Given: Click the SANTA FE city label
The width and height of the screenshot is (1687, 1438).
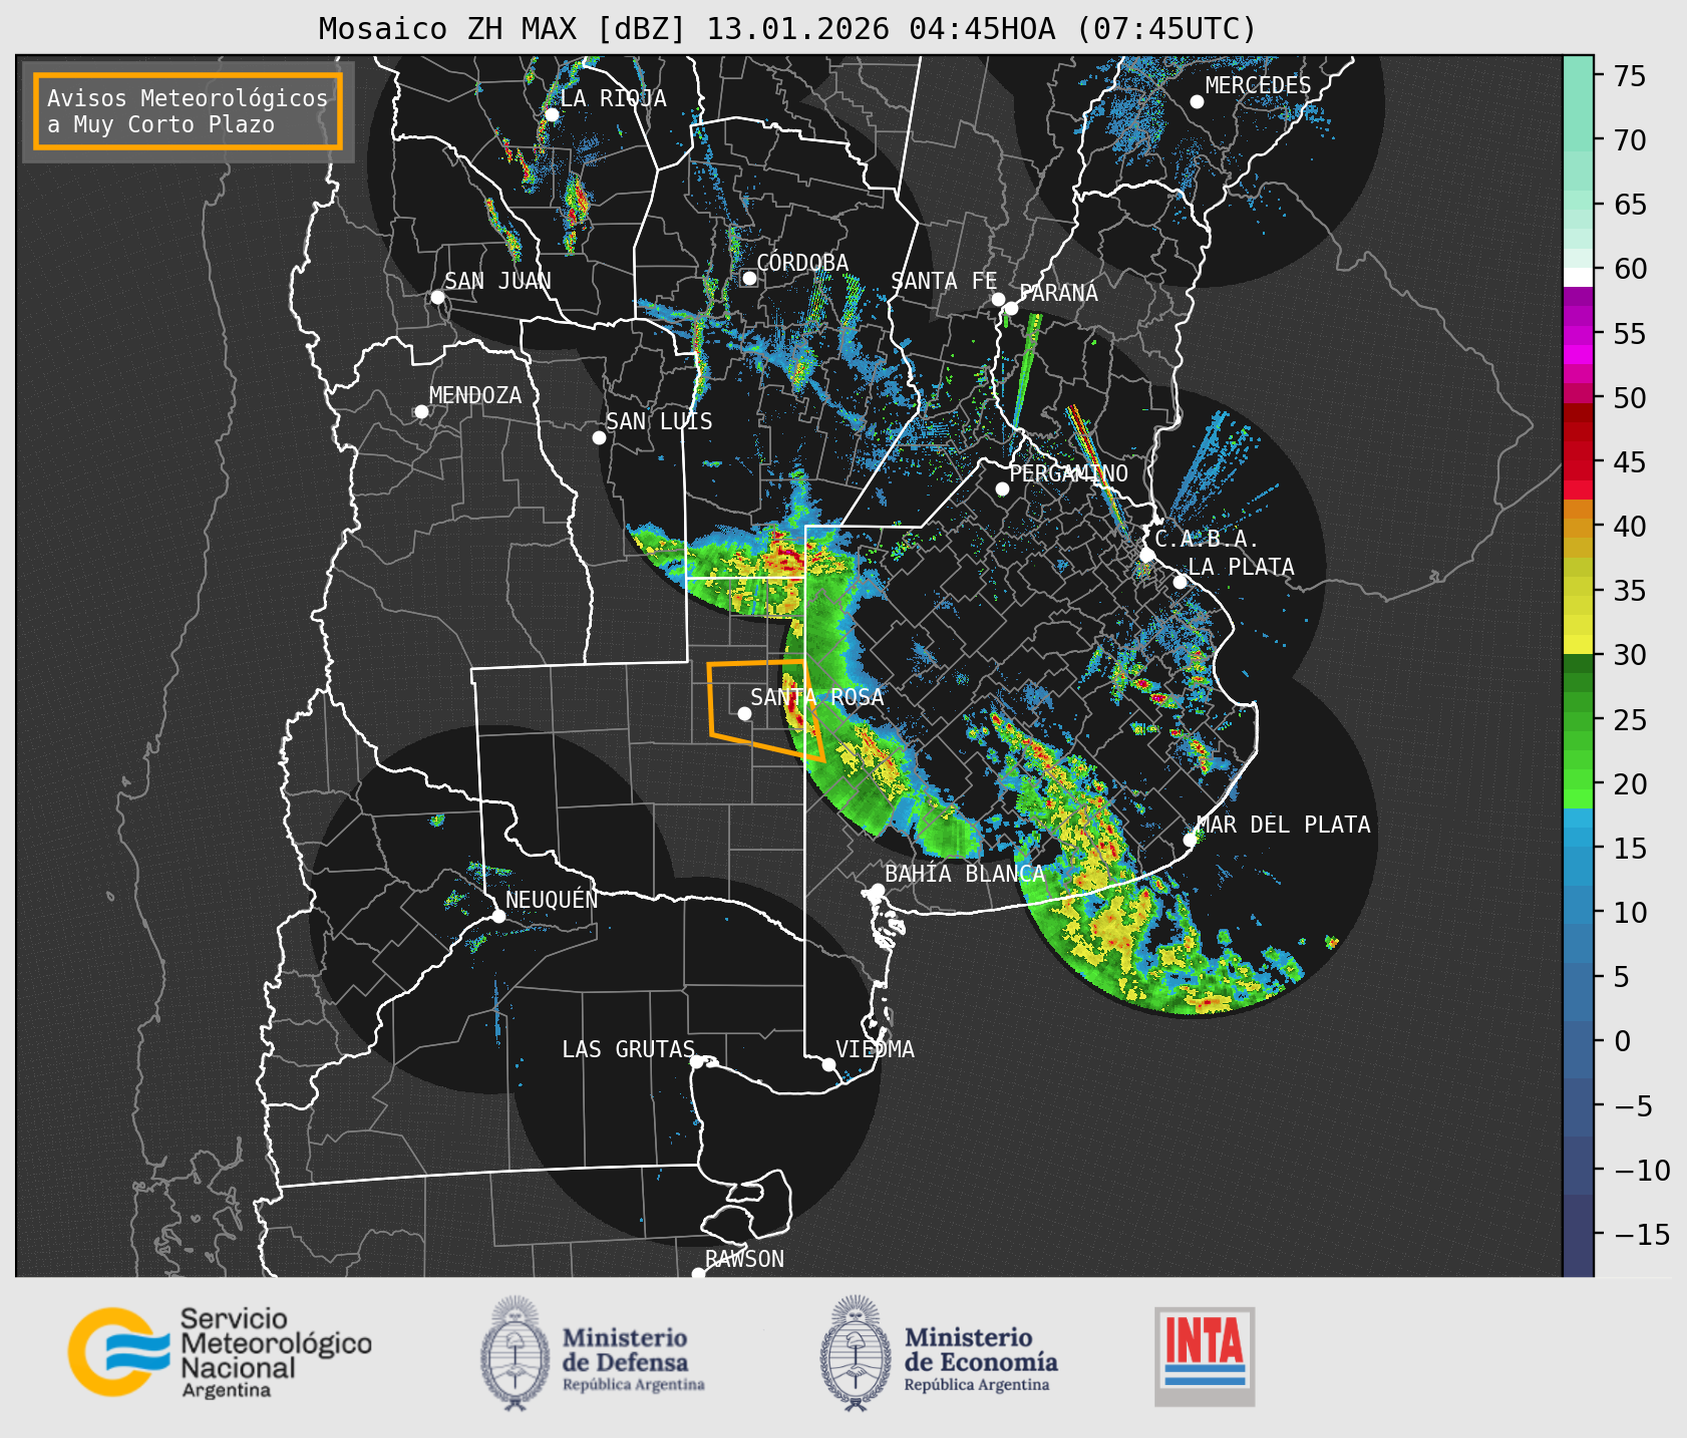Looking at the screenshot, I should (944, 281).
